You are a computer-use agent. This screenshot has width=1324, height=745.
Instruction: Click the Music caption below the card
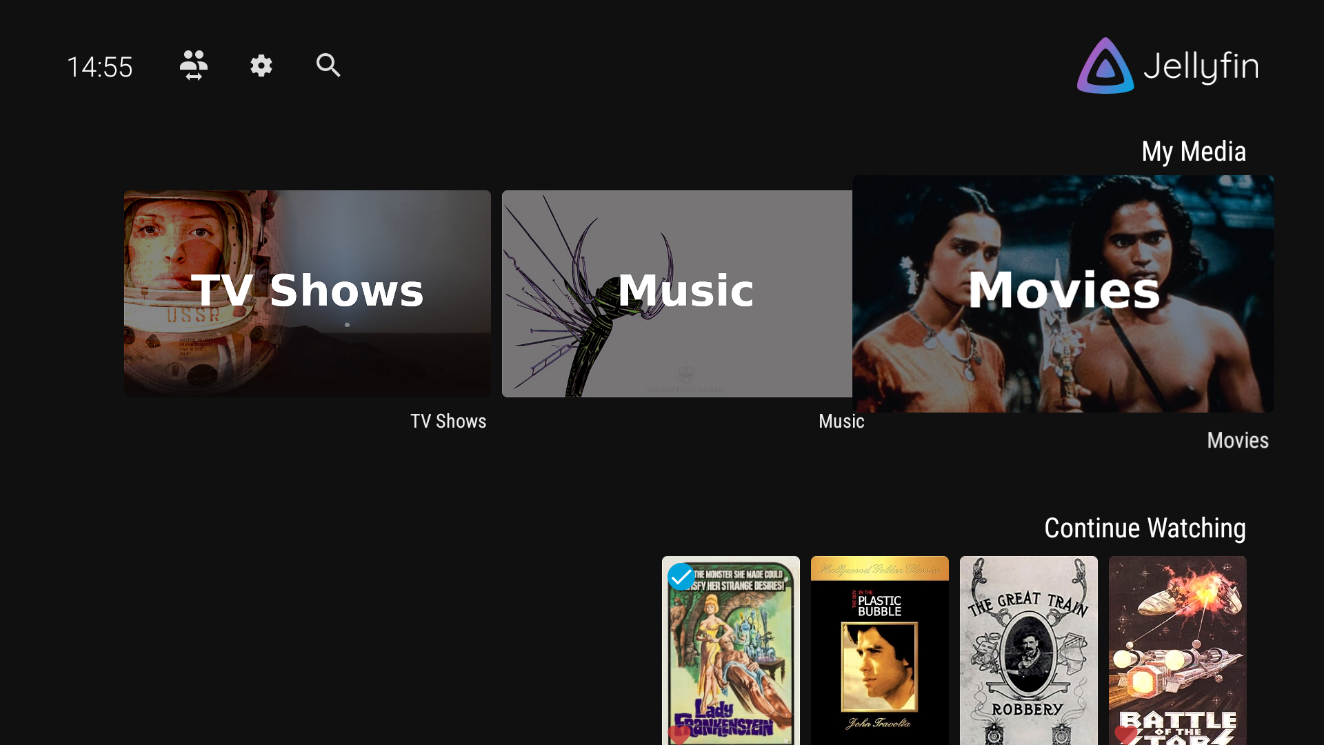click(x=841, y=421)
